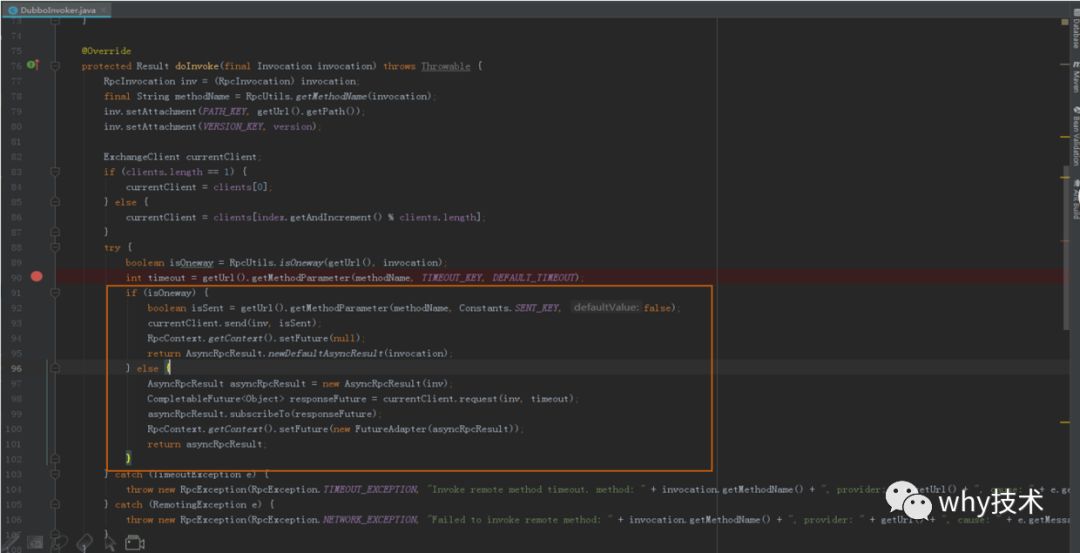Click the video camera icon at bottom
Screen dimensions: 1080x553
(134, 542)
